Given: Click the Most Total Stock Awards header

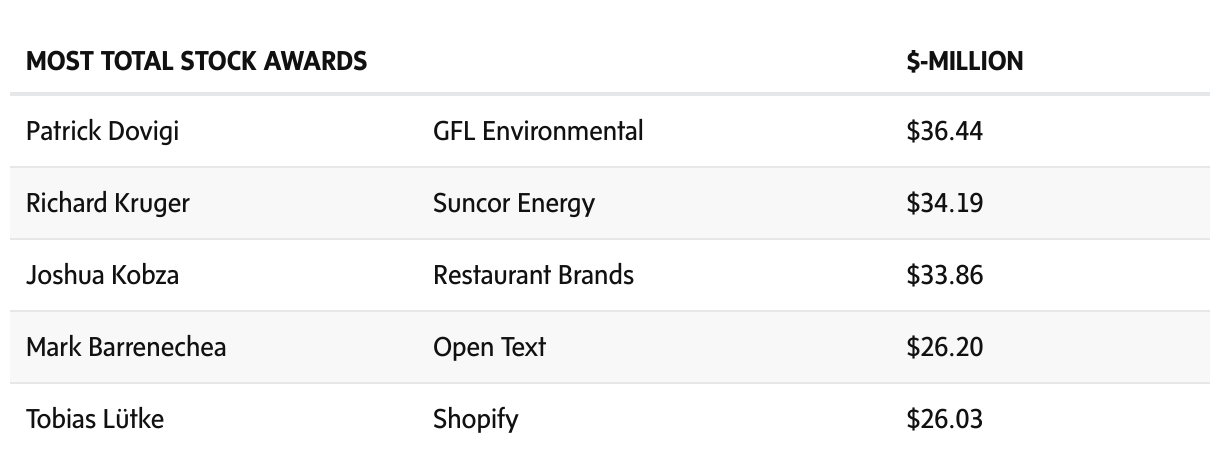Looking at the screenshot, I should (196, 62).
